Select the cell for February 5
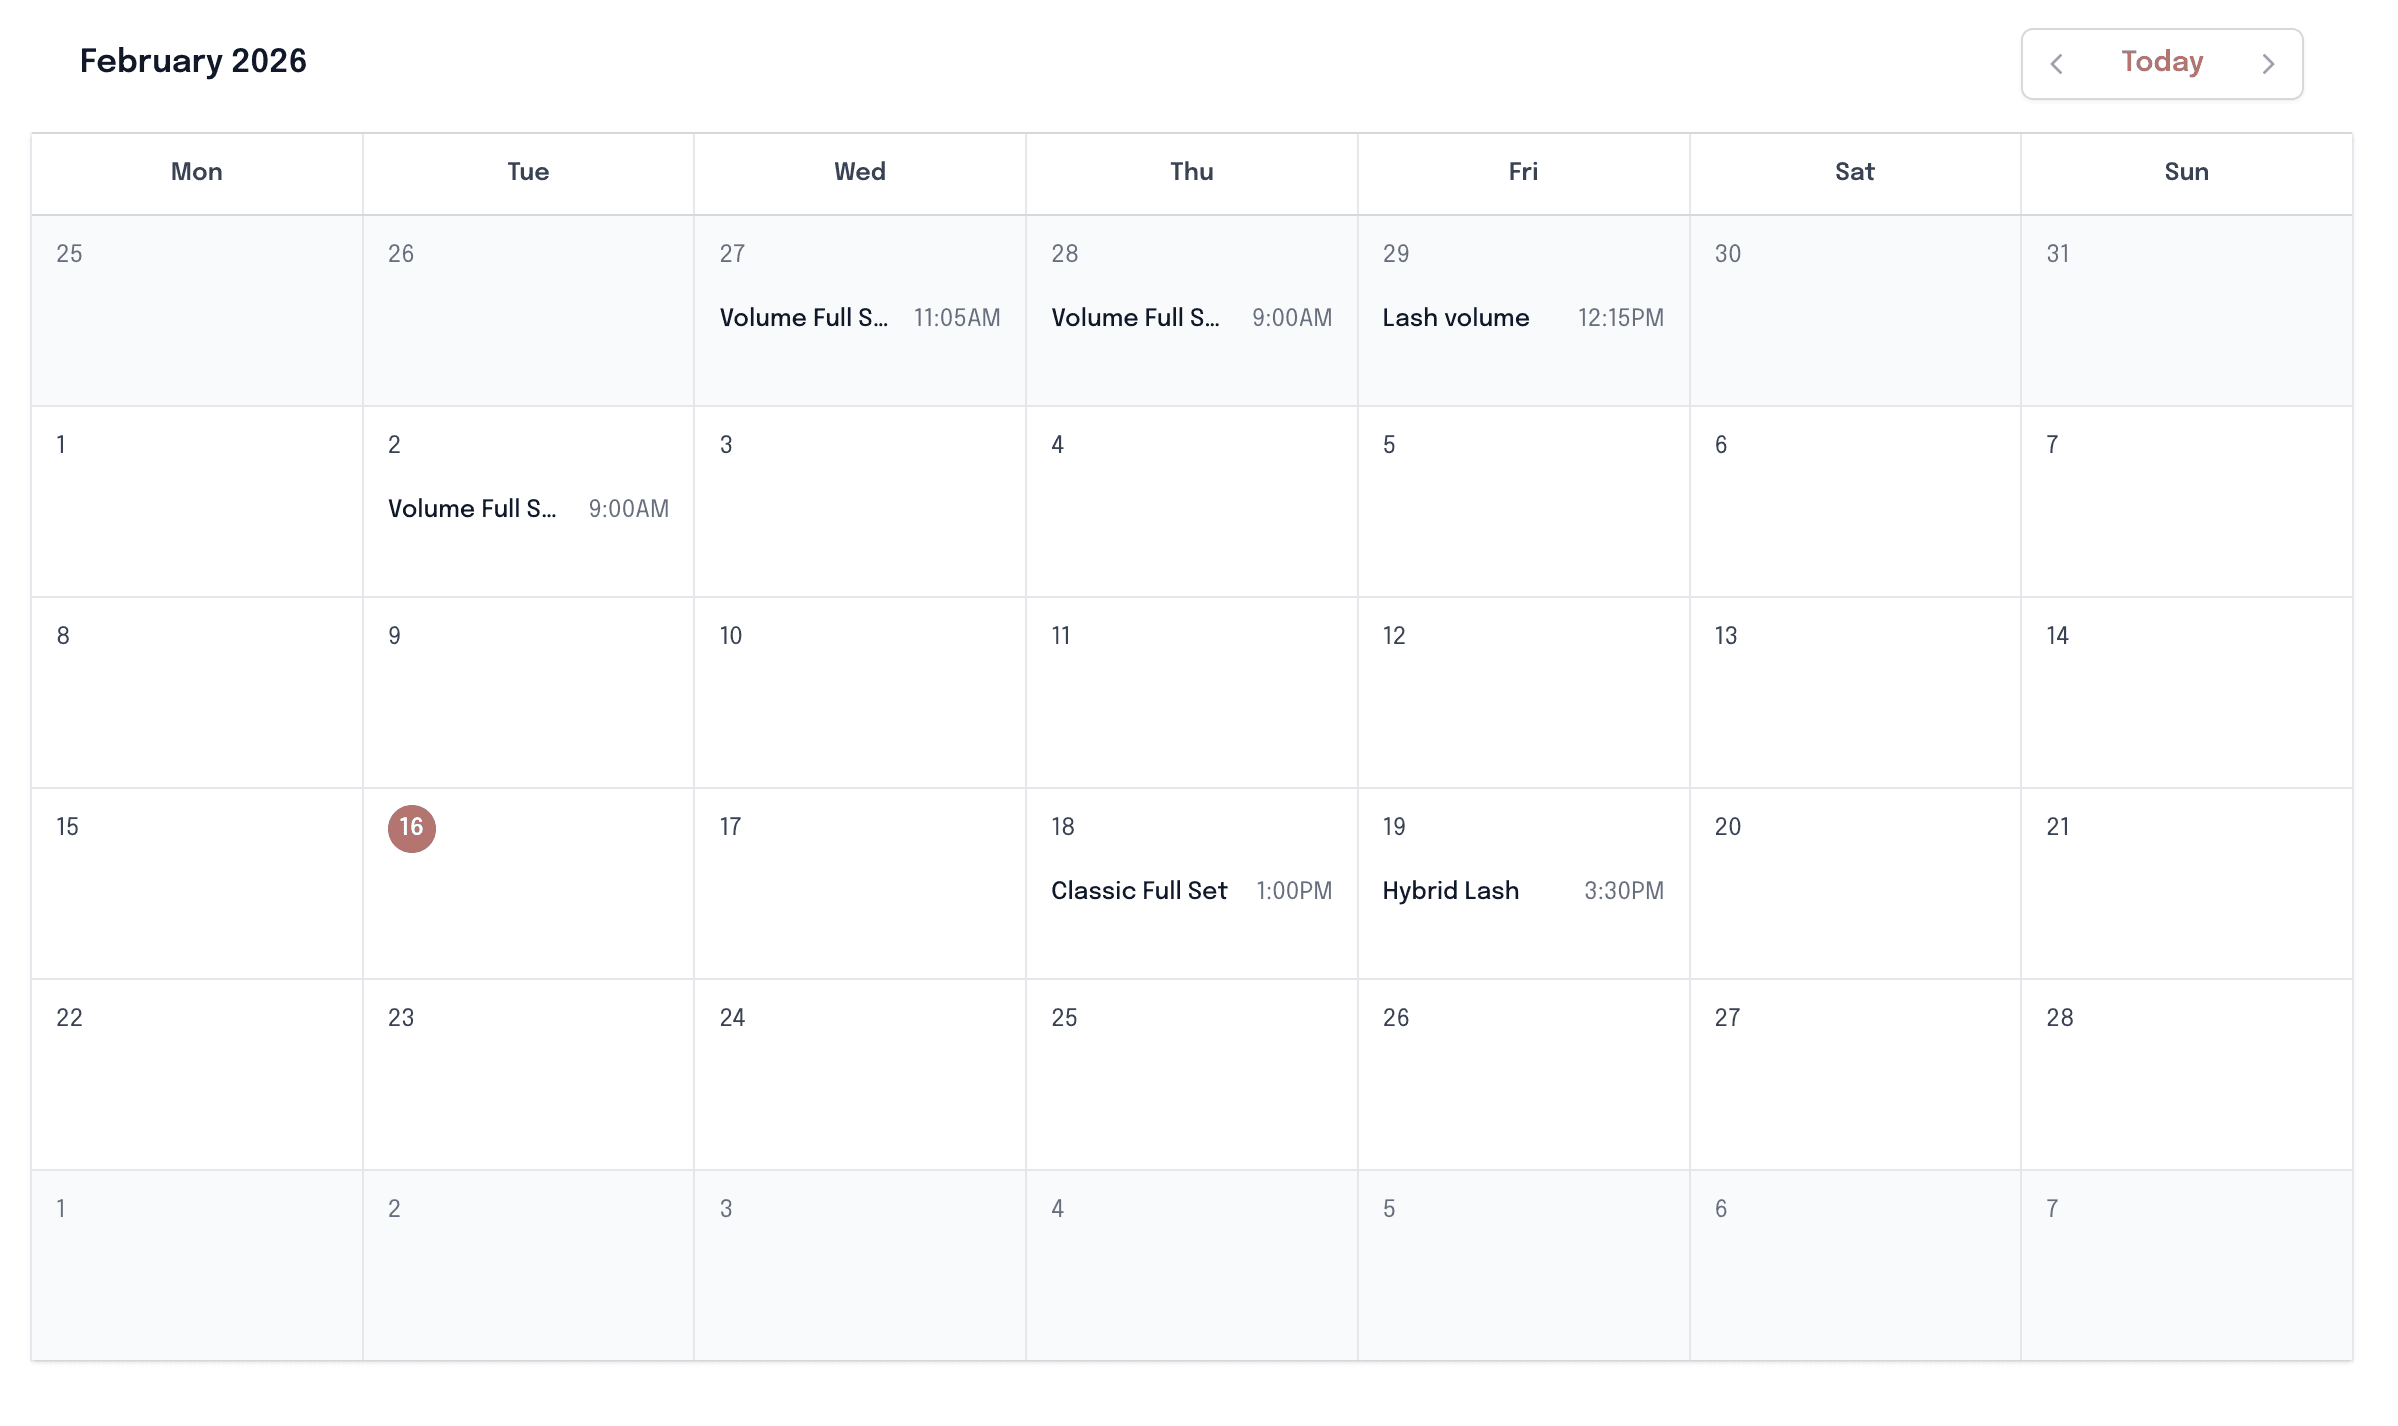The width and height of the screenshot is (2398, 1426). [1522, 501]
